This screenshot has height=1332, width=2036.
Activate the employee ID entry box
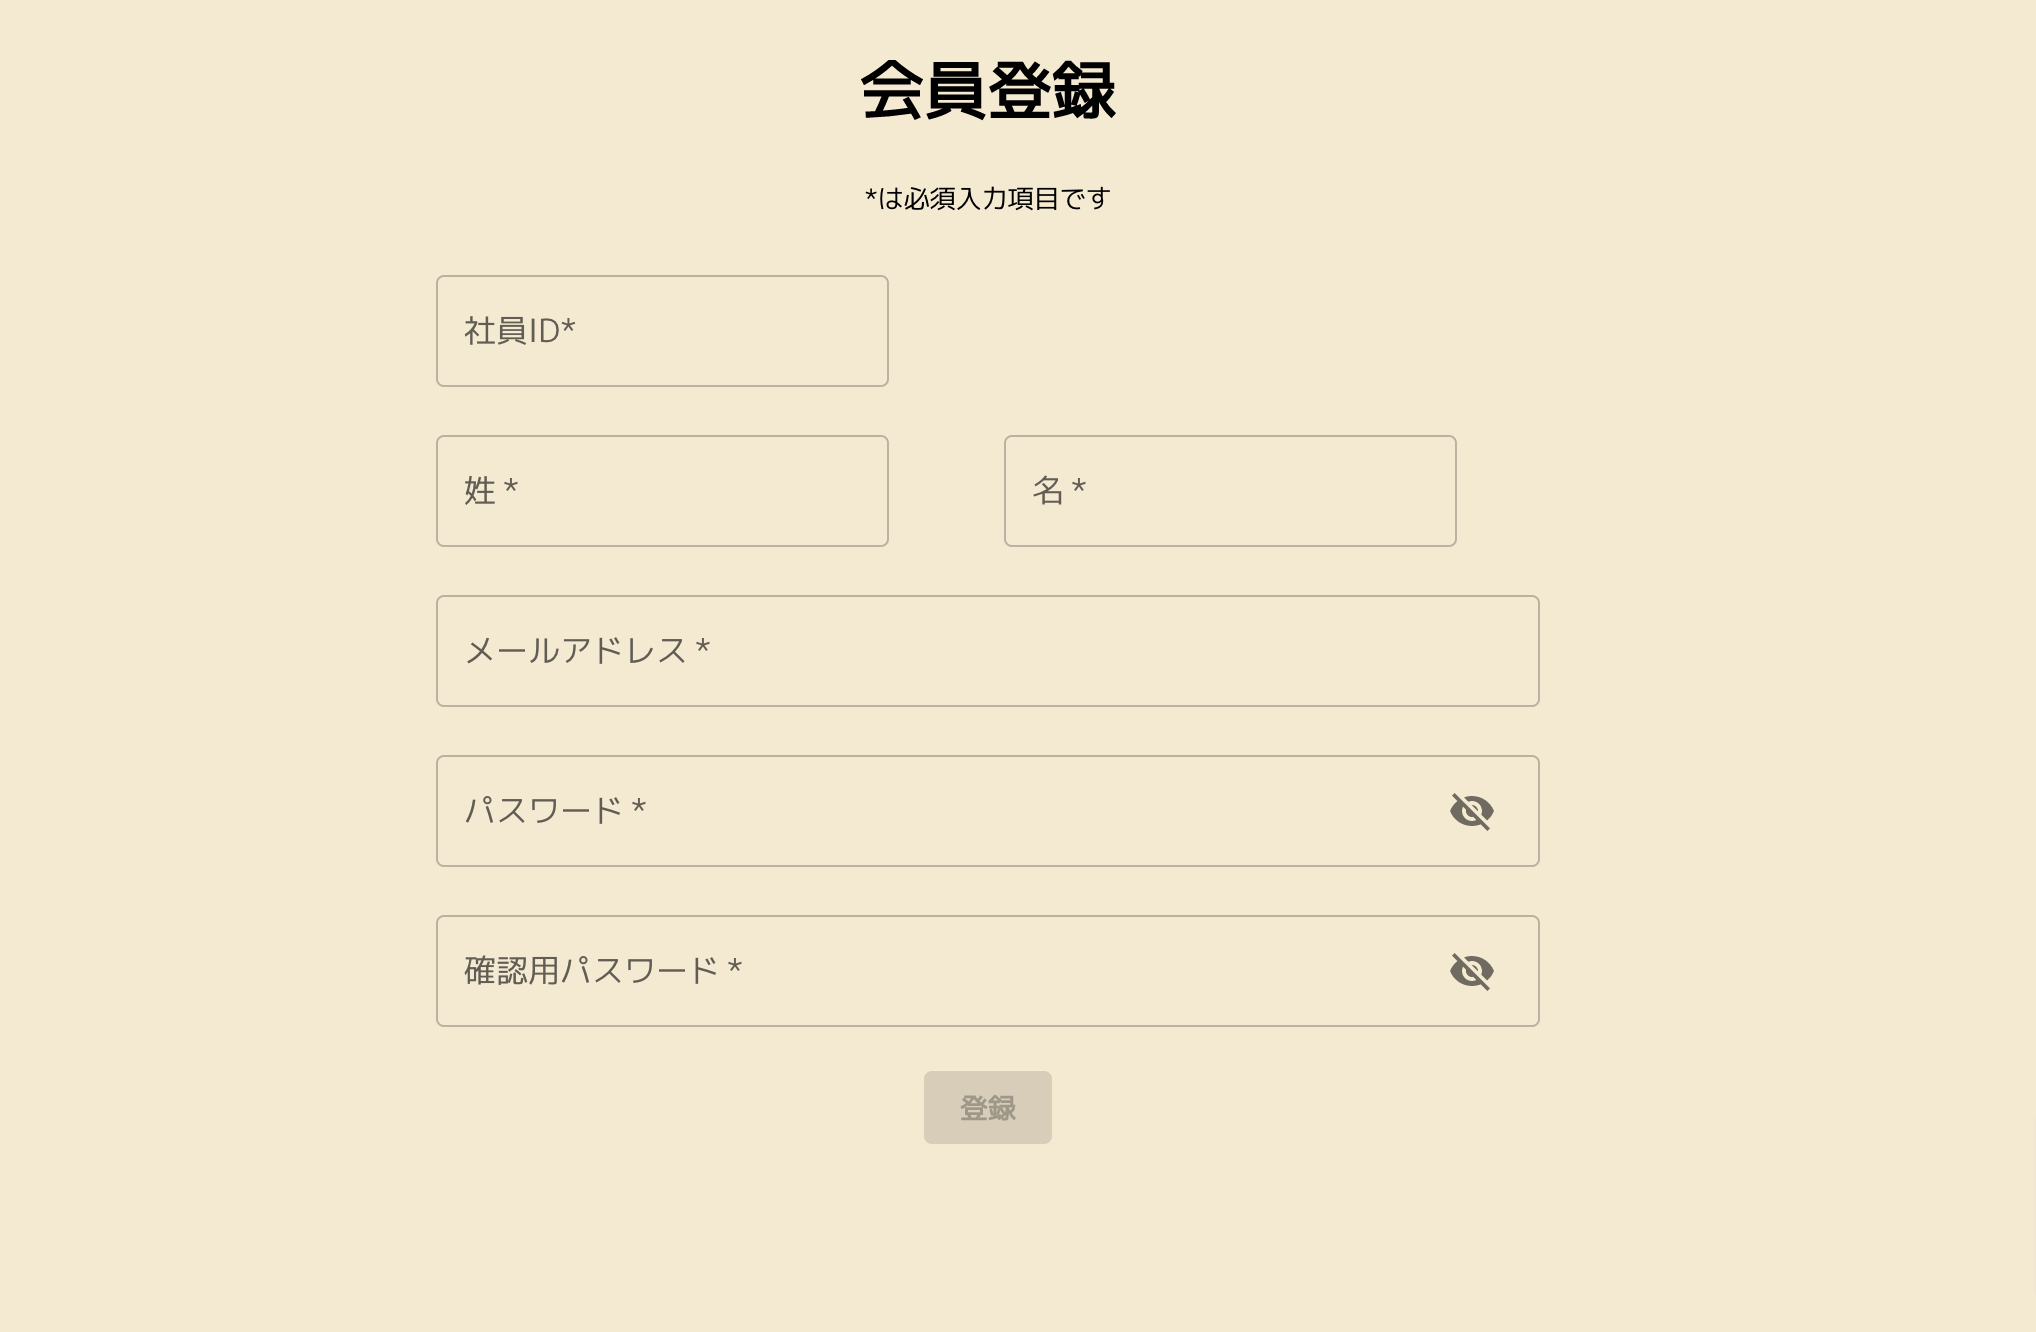[x=661, y=330]
